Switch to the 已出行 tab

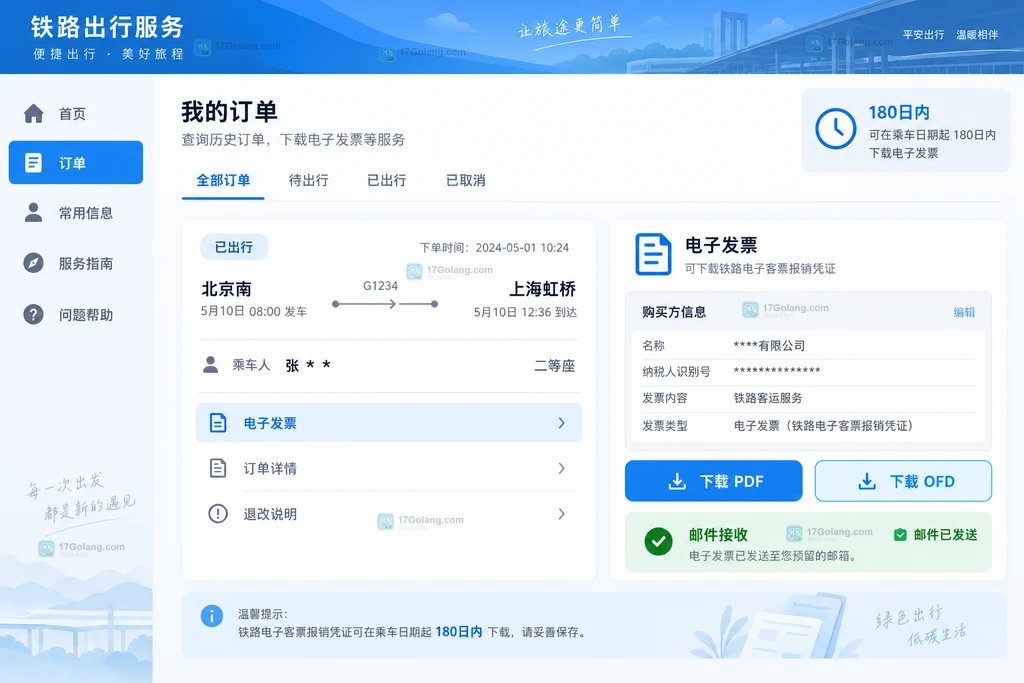(387, 181)
